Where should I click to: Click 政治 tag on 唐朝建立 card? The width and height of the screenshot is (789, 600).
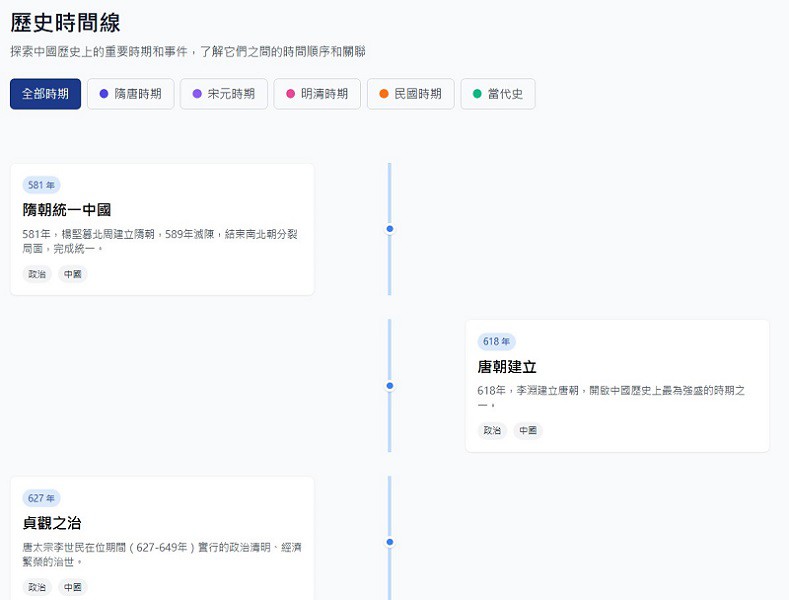pos(492,431)
